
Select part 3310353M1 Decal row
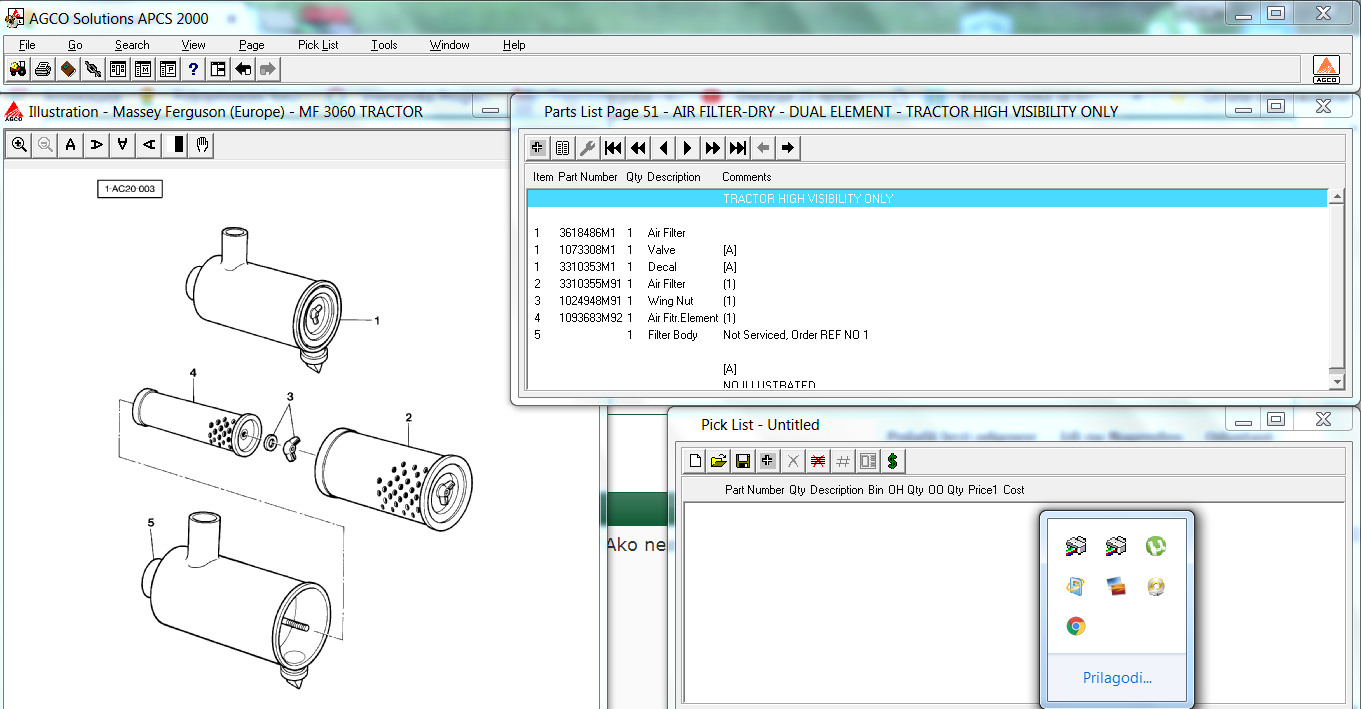[x=928, y=267]
